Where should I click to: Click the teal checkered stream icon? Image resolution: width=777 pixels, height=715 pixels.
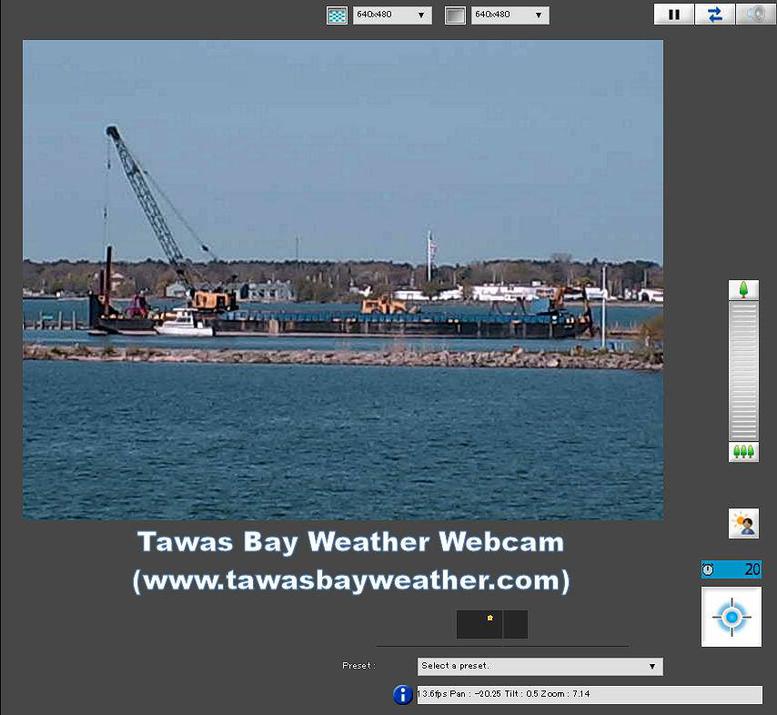point(337,15)
